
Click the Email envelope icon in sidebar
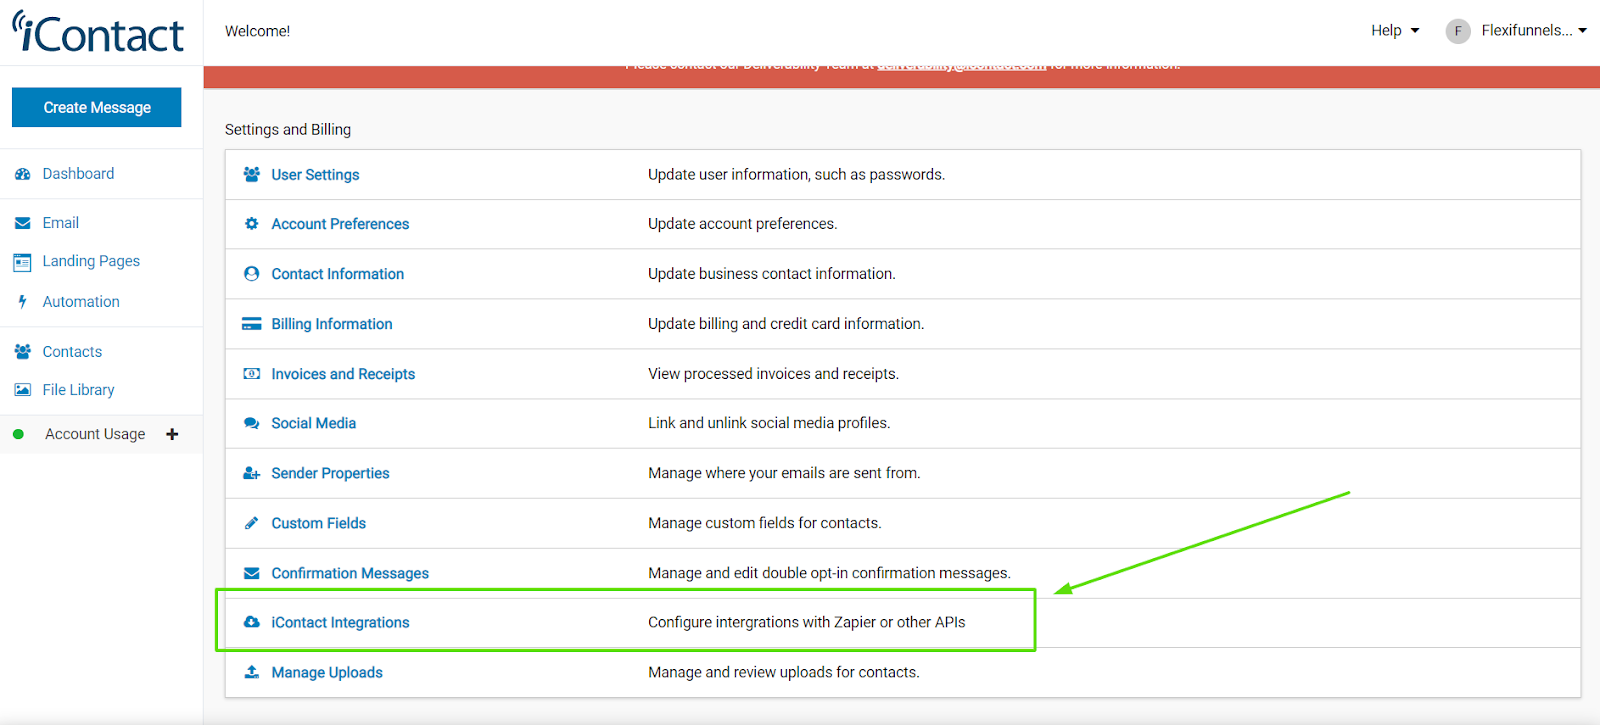click(x=22, y=223)
